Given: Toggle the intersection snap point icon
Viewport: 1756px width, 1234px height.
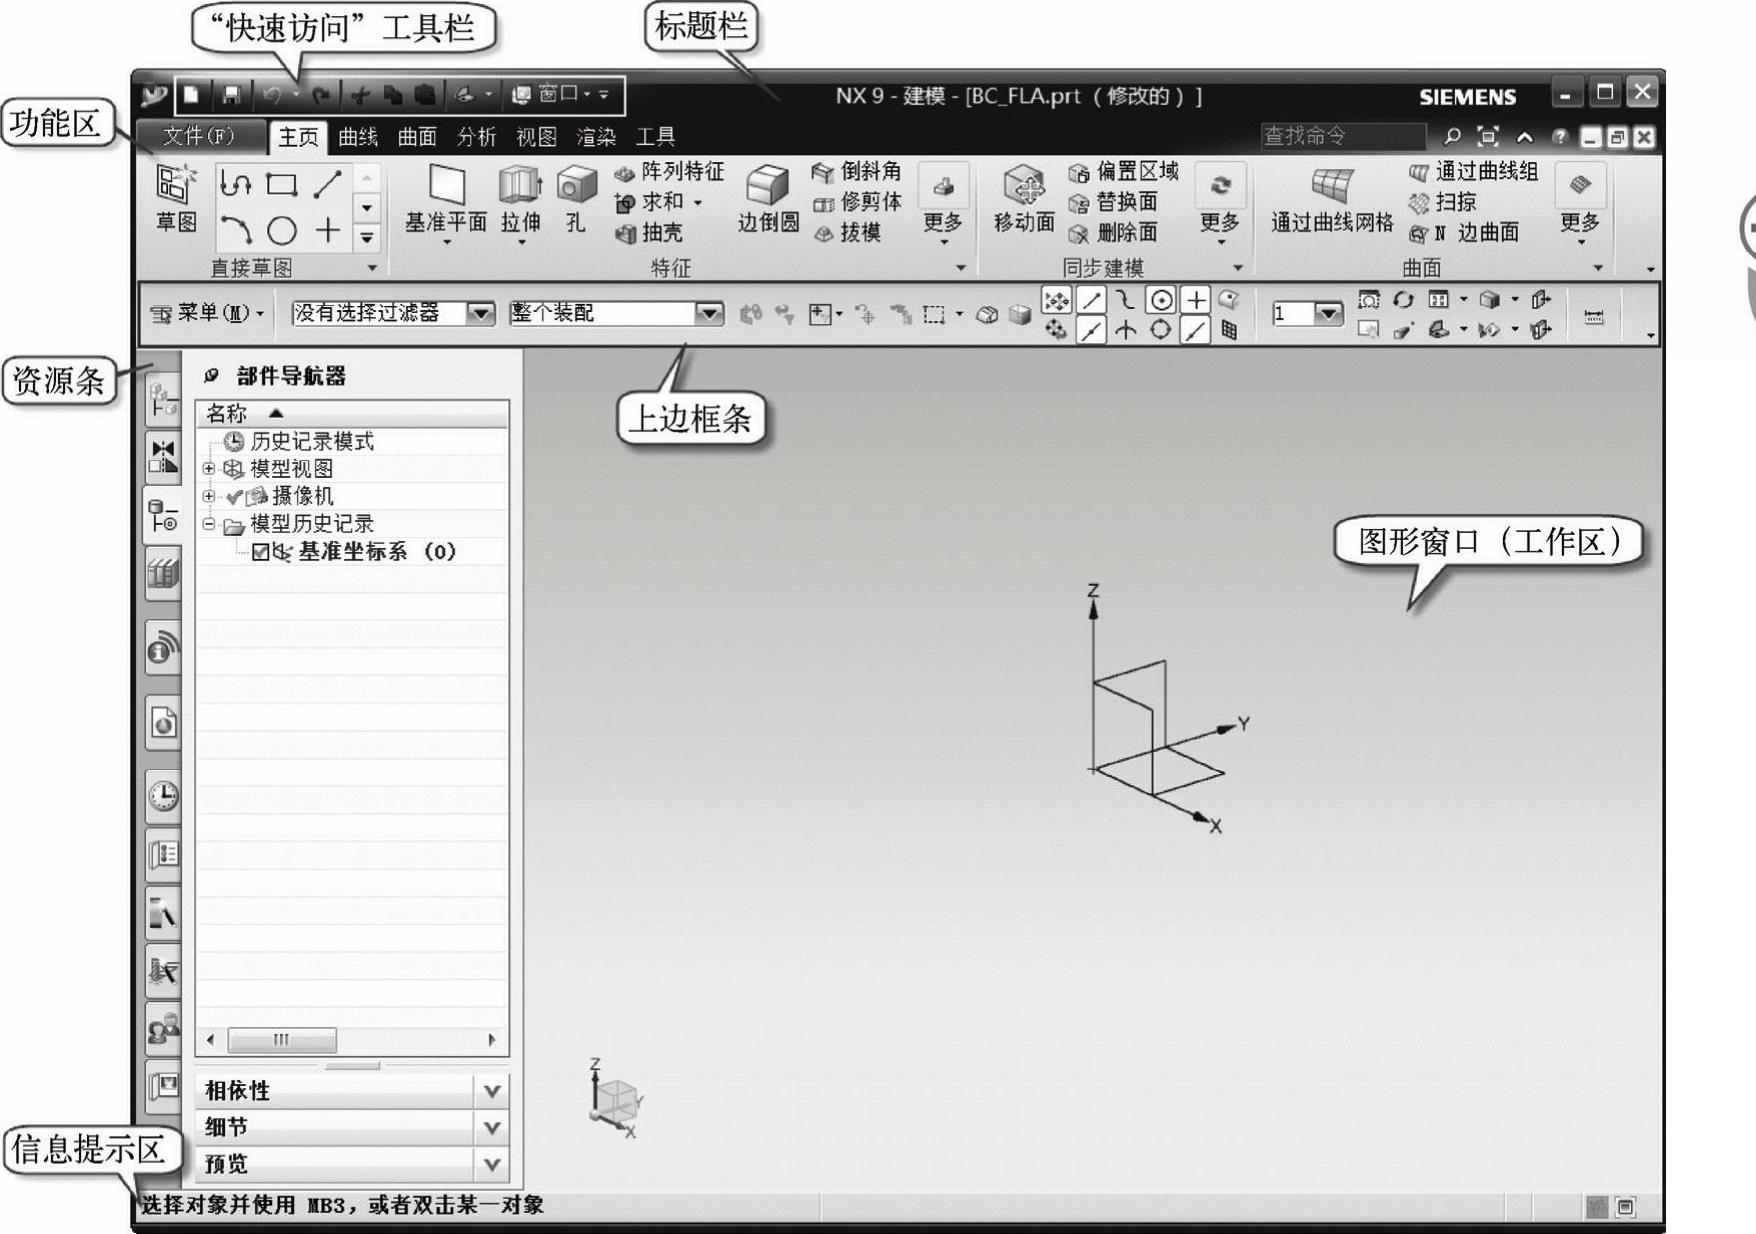Looking at the screenshot, I should [x=1126, y=330].
